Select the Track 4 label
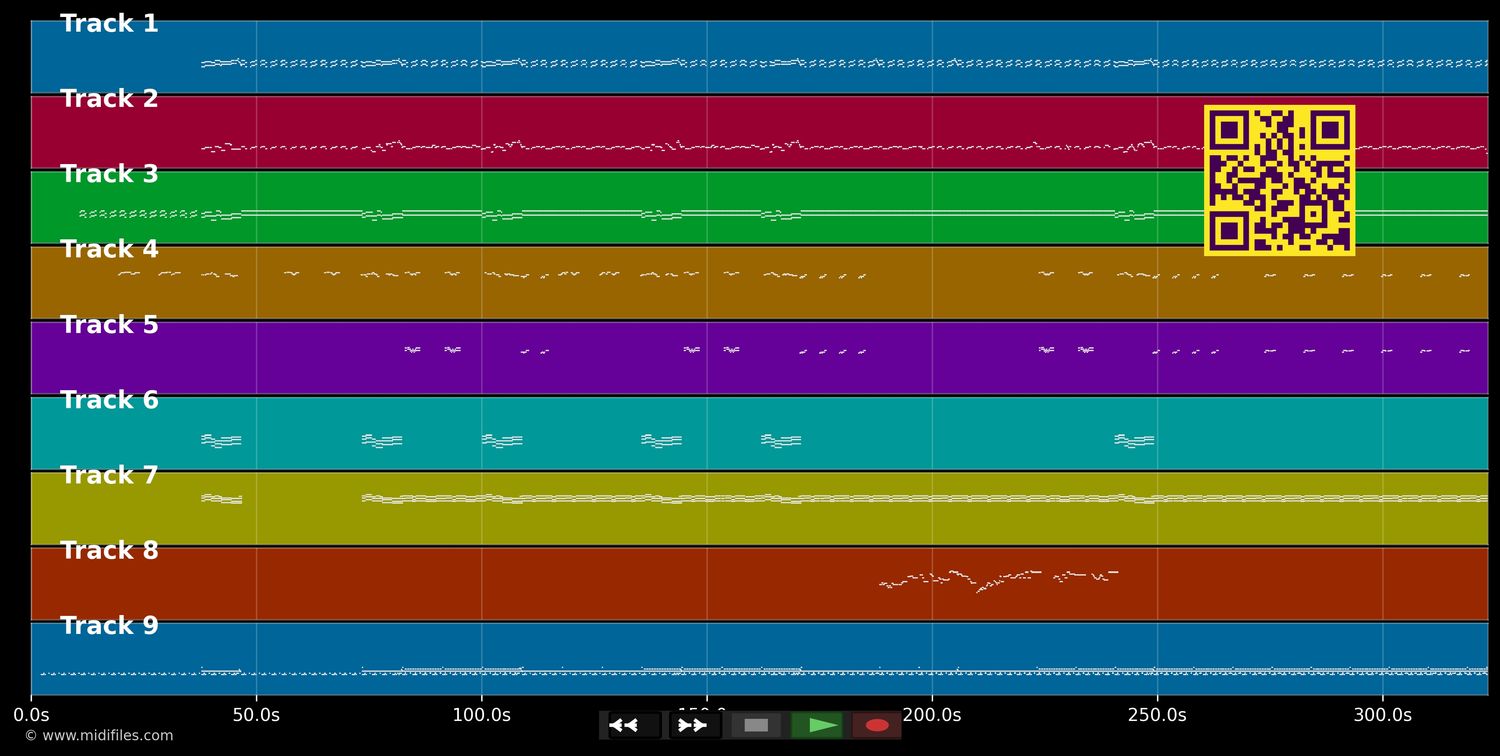 109,250
